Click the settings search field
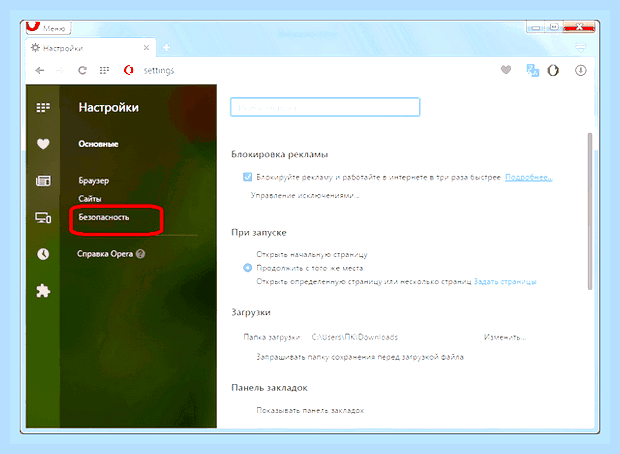 point(325,107)
